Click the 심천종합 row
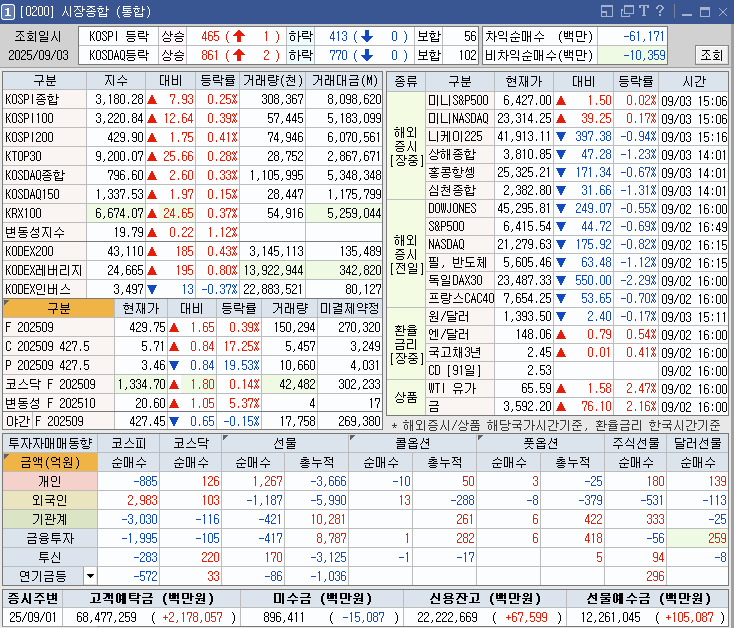This screenshot has width=734, height=628. click(577, 190)
